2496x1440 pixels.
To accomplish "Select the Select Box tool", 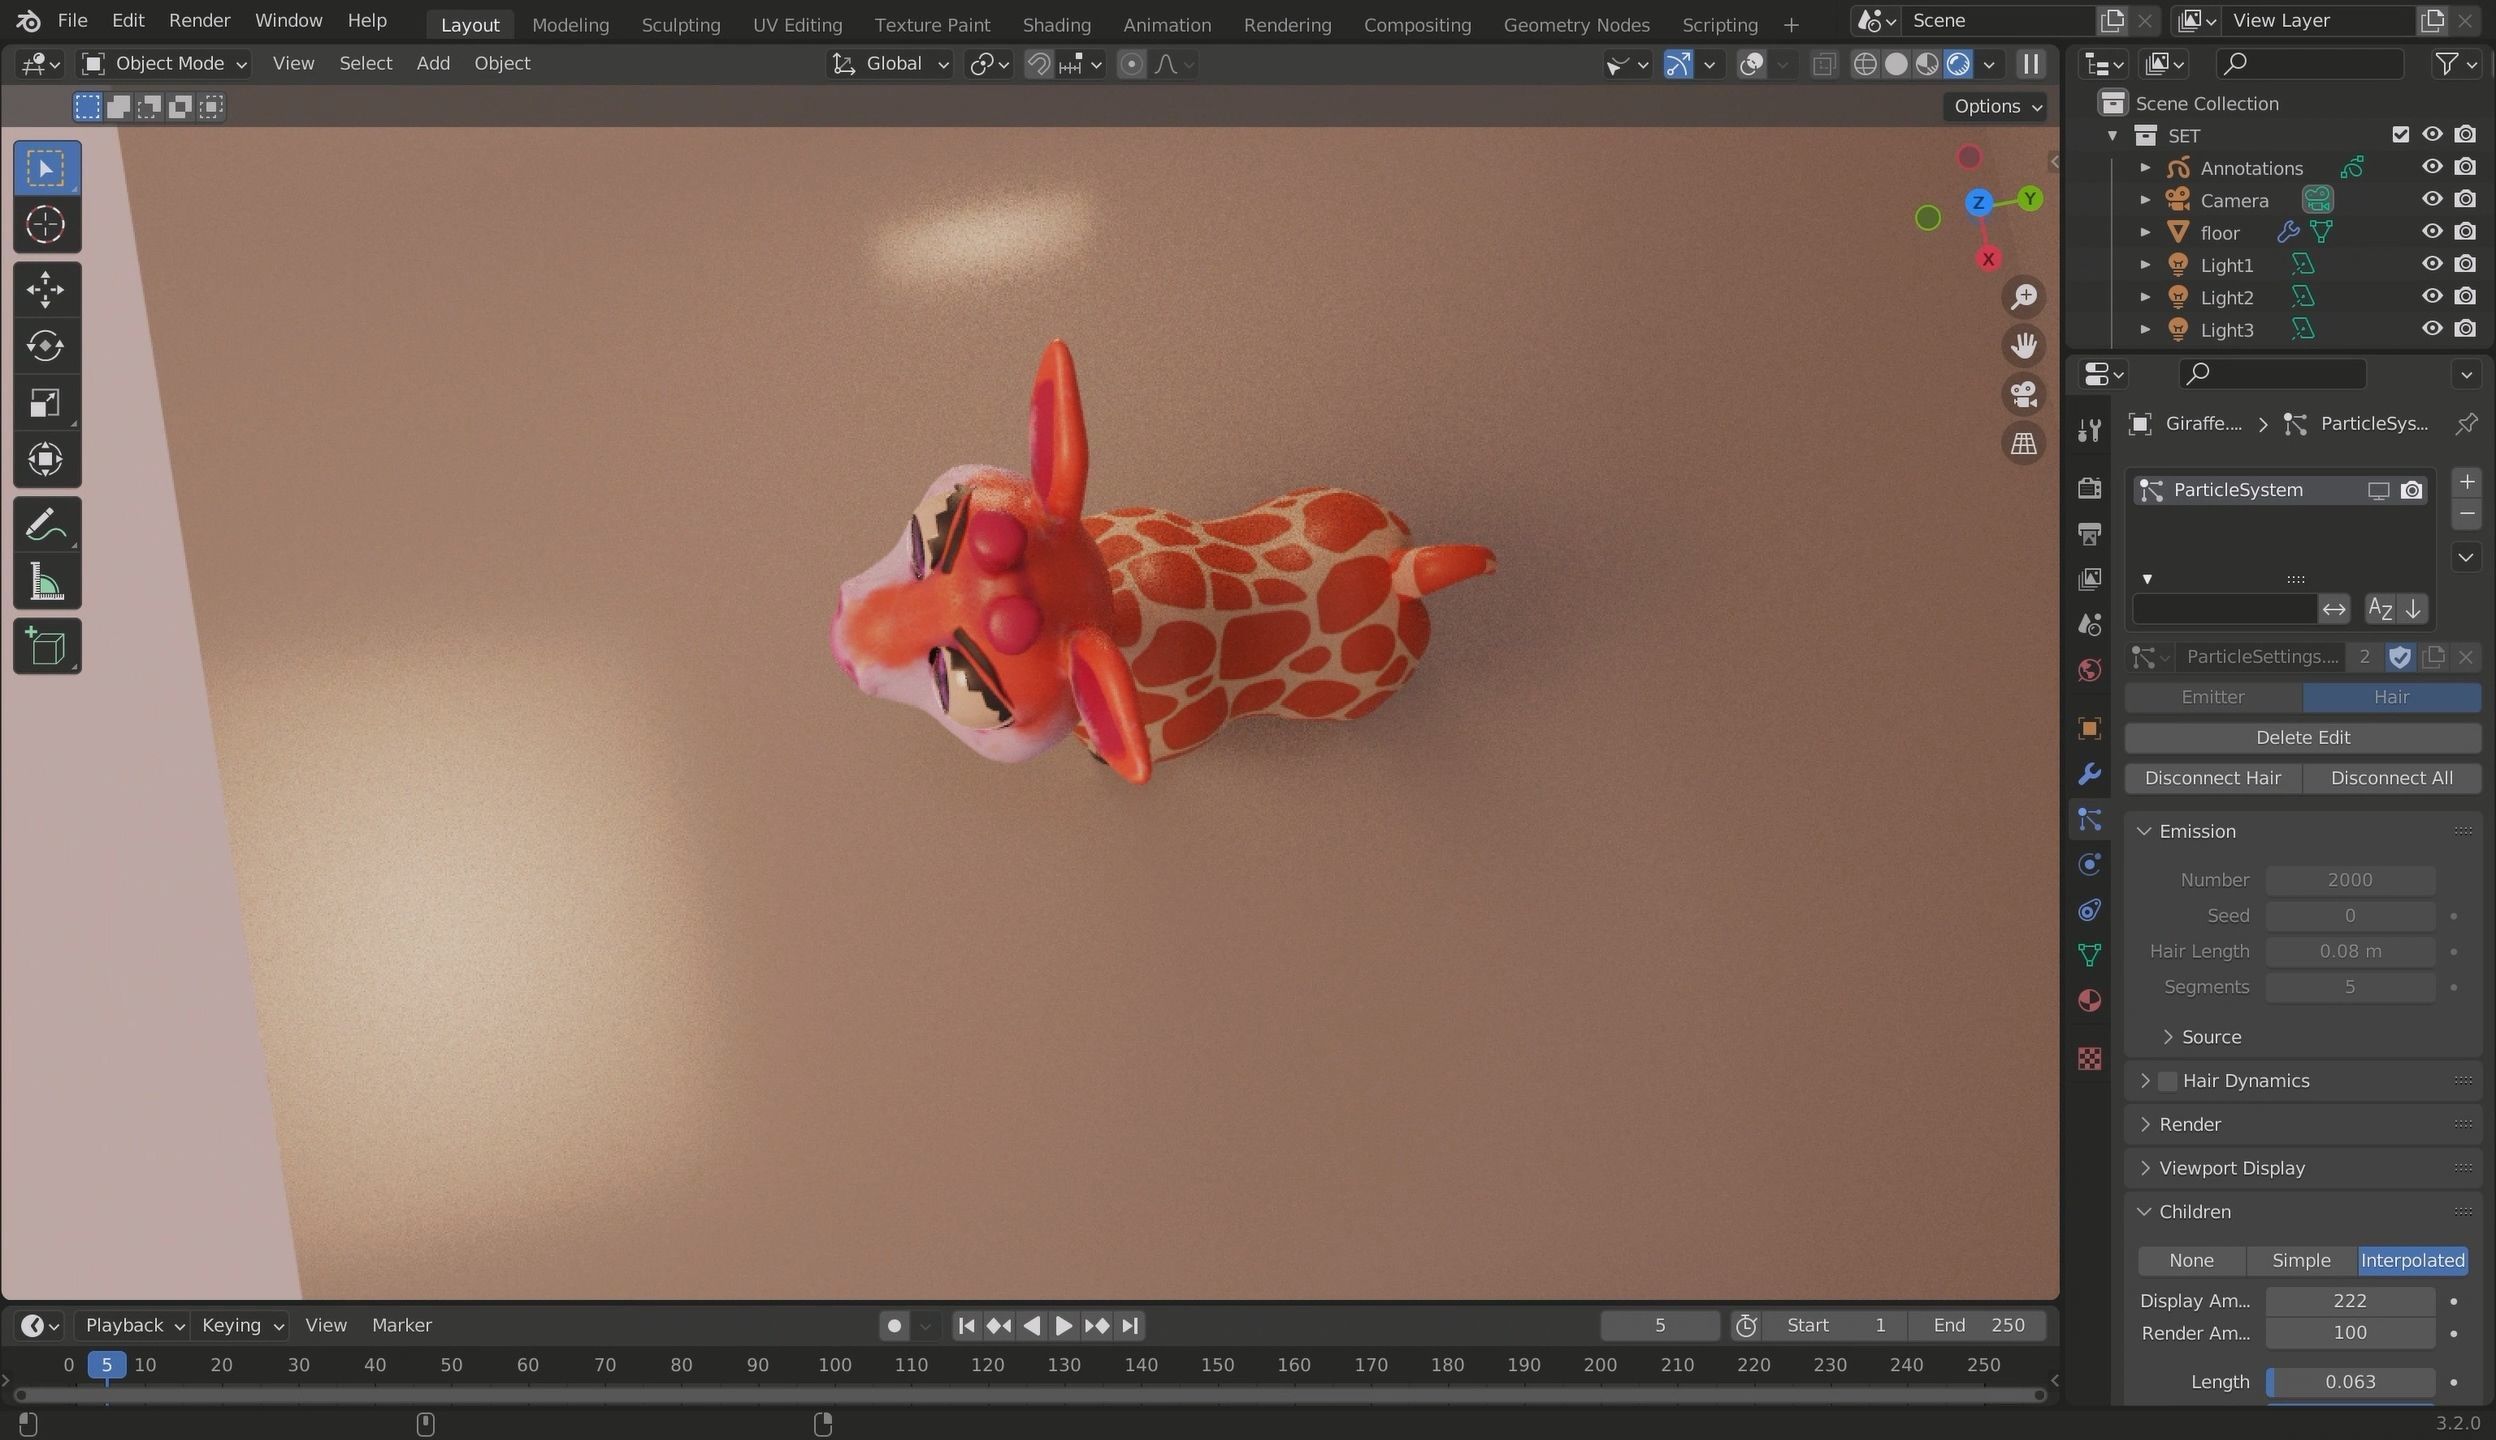I will tap(46, 168).
